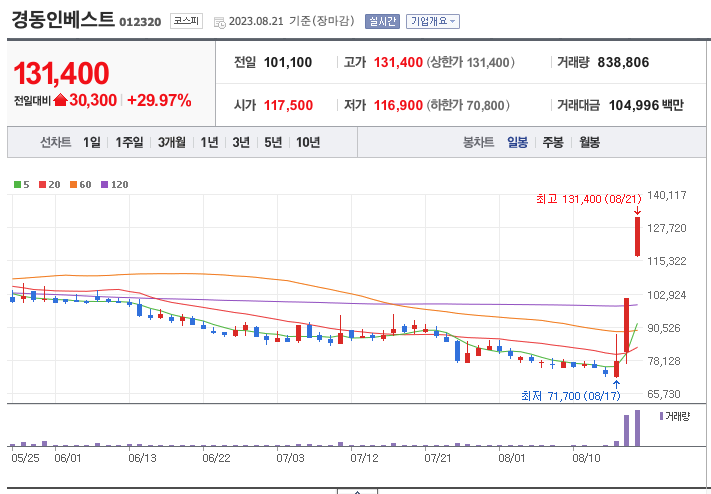Click the 140,117 price axis label

point(667,195)
